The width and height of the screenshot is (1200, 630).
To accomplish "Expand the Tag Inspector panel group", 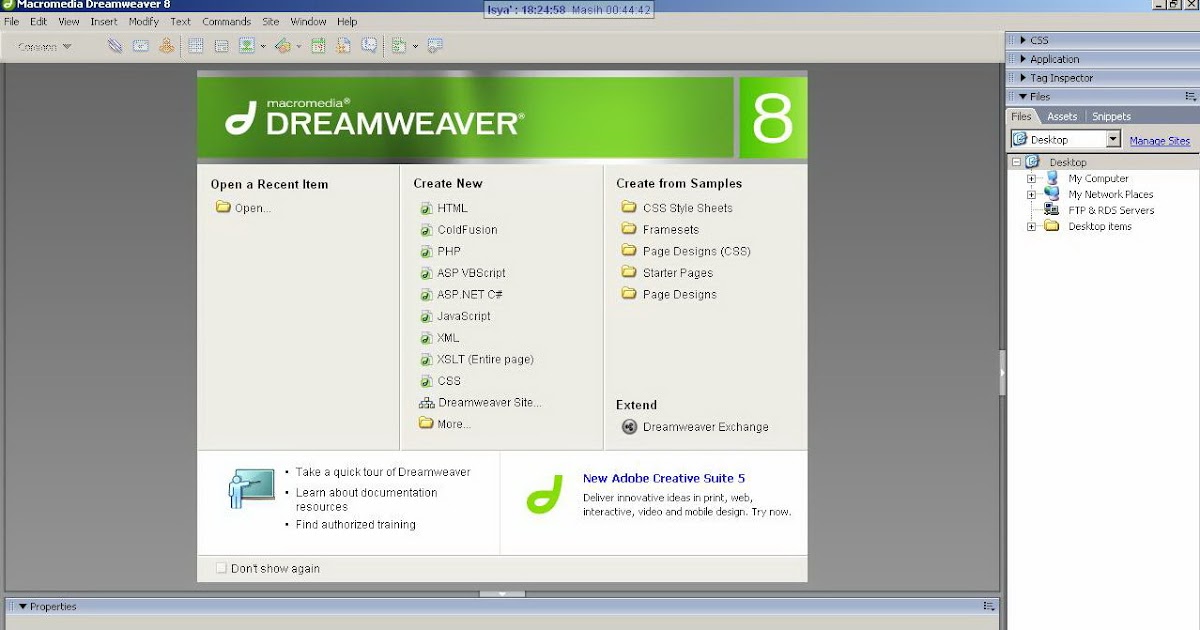I will pyautogui.click(x=1023, y=78).
